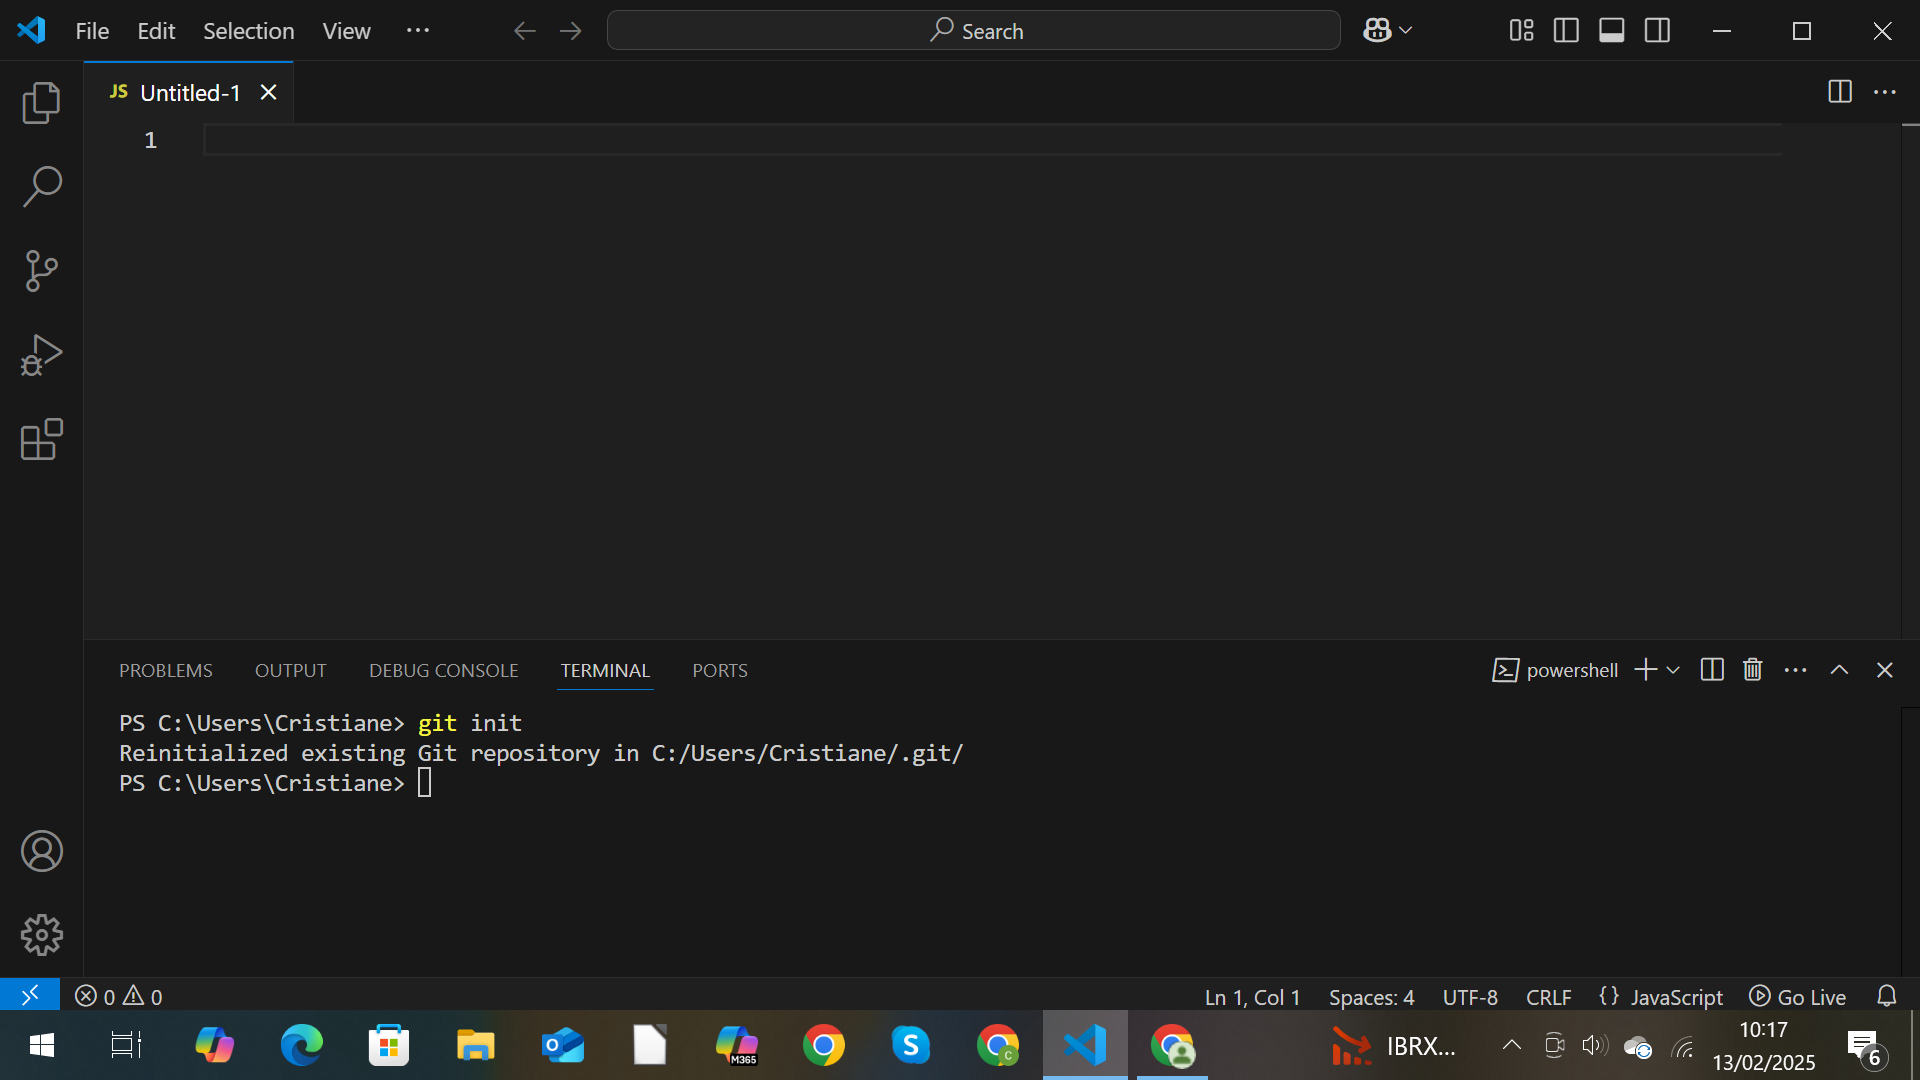Split the editor to the right

[1840, 92]
